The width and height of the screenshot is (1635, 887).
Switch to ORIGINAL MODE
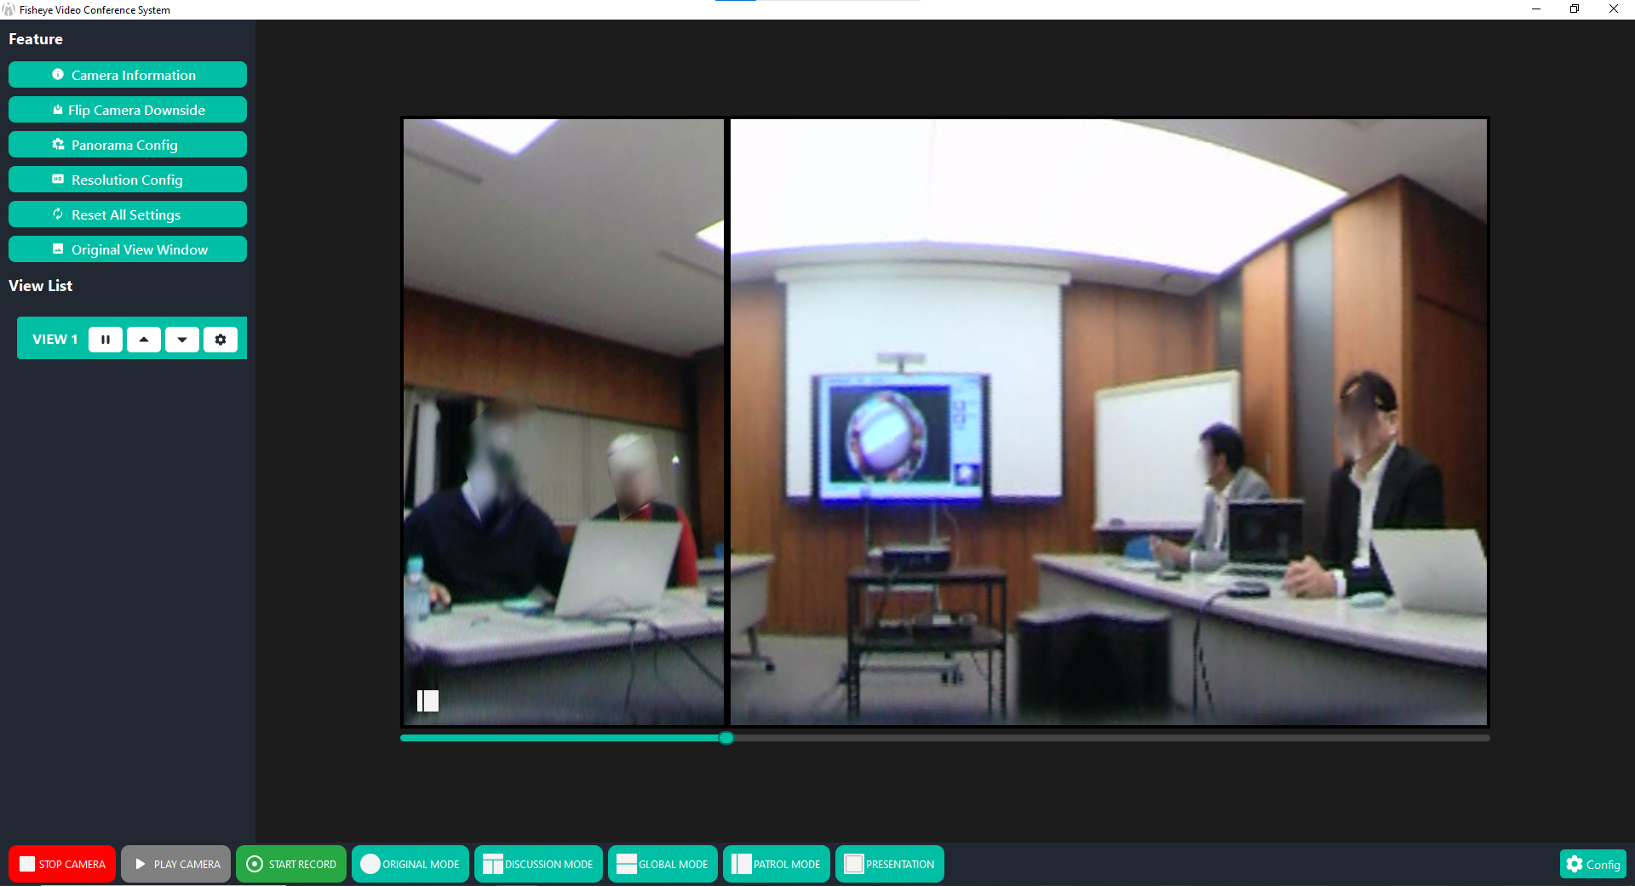click(x=410, y=864)
